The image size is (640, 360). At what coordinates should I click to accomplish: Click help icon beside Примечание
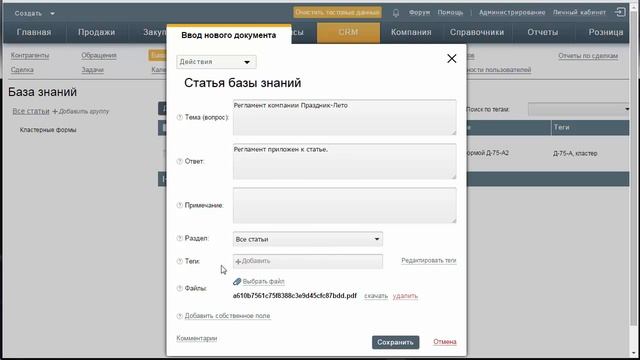tap(179, 205)
